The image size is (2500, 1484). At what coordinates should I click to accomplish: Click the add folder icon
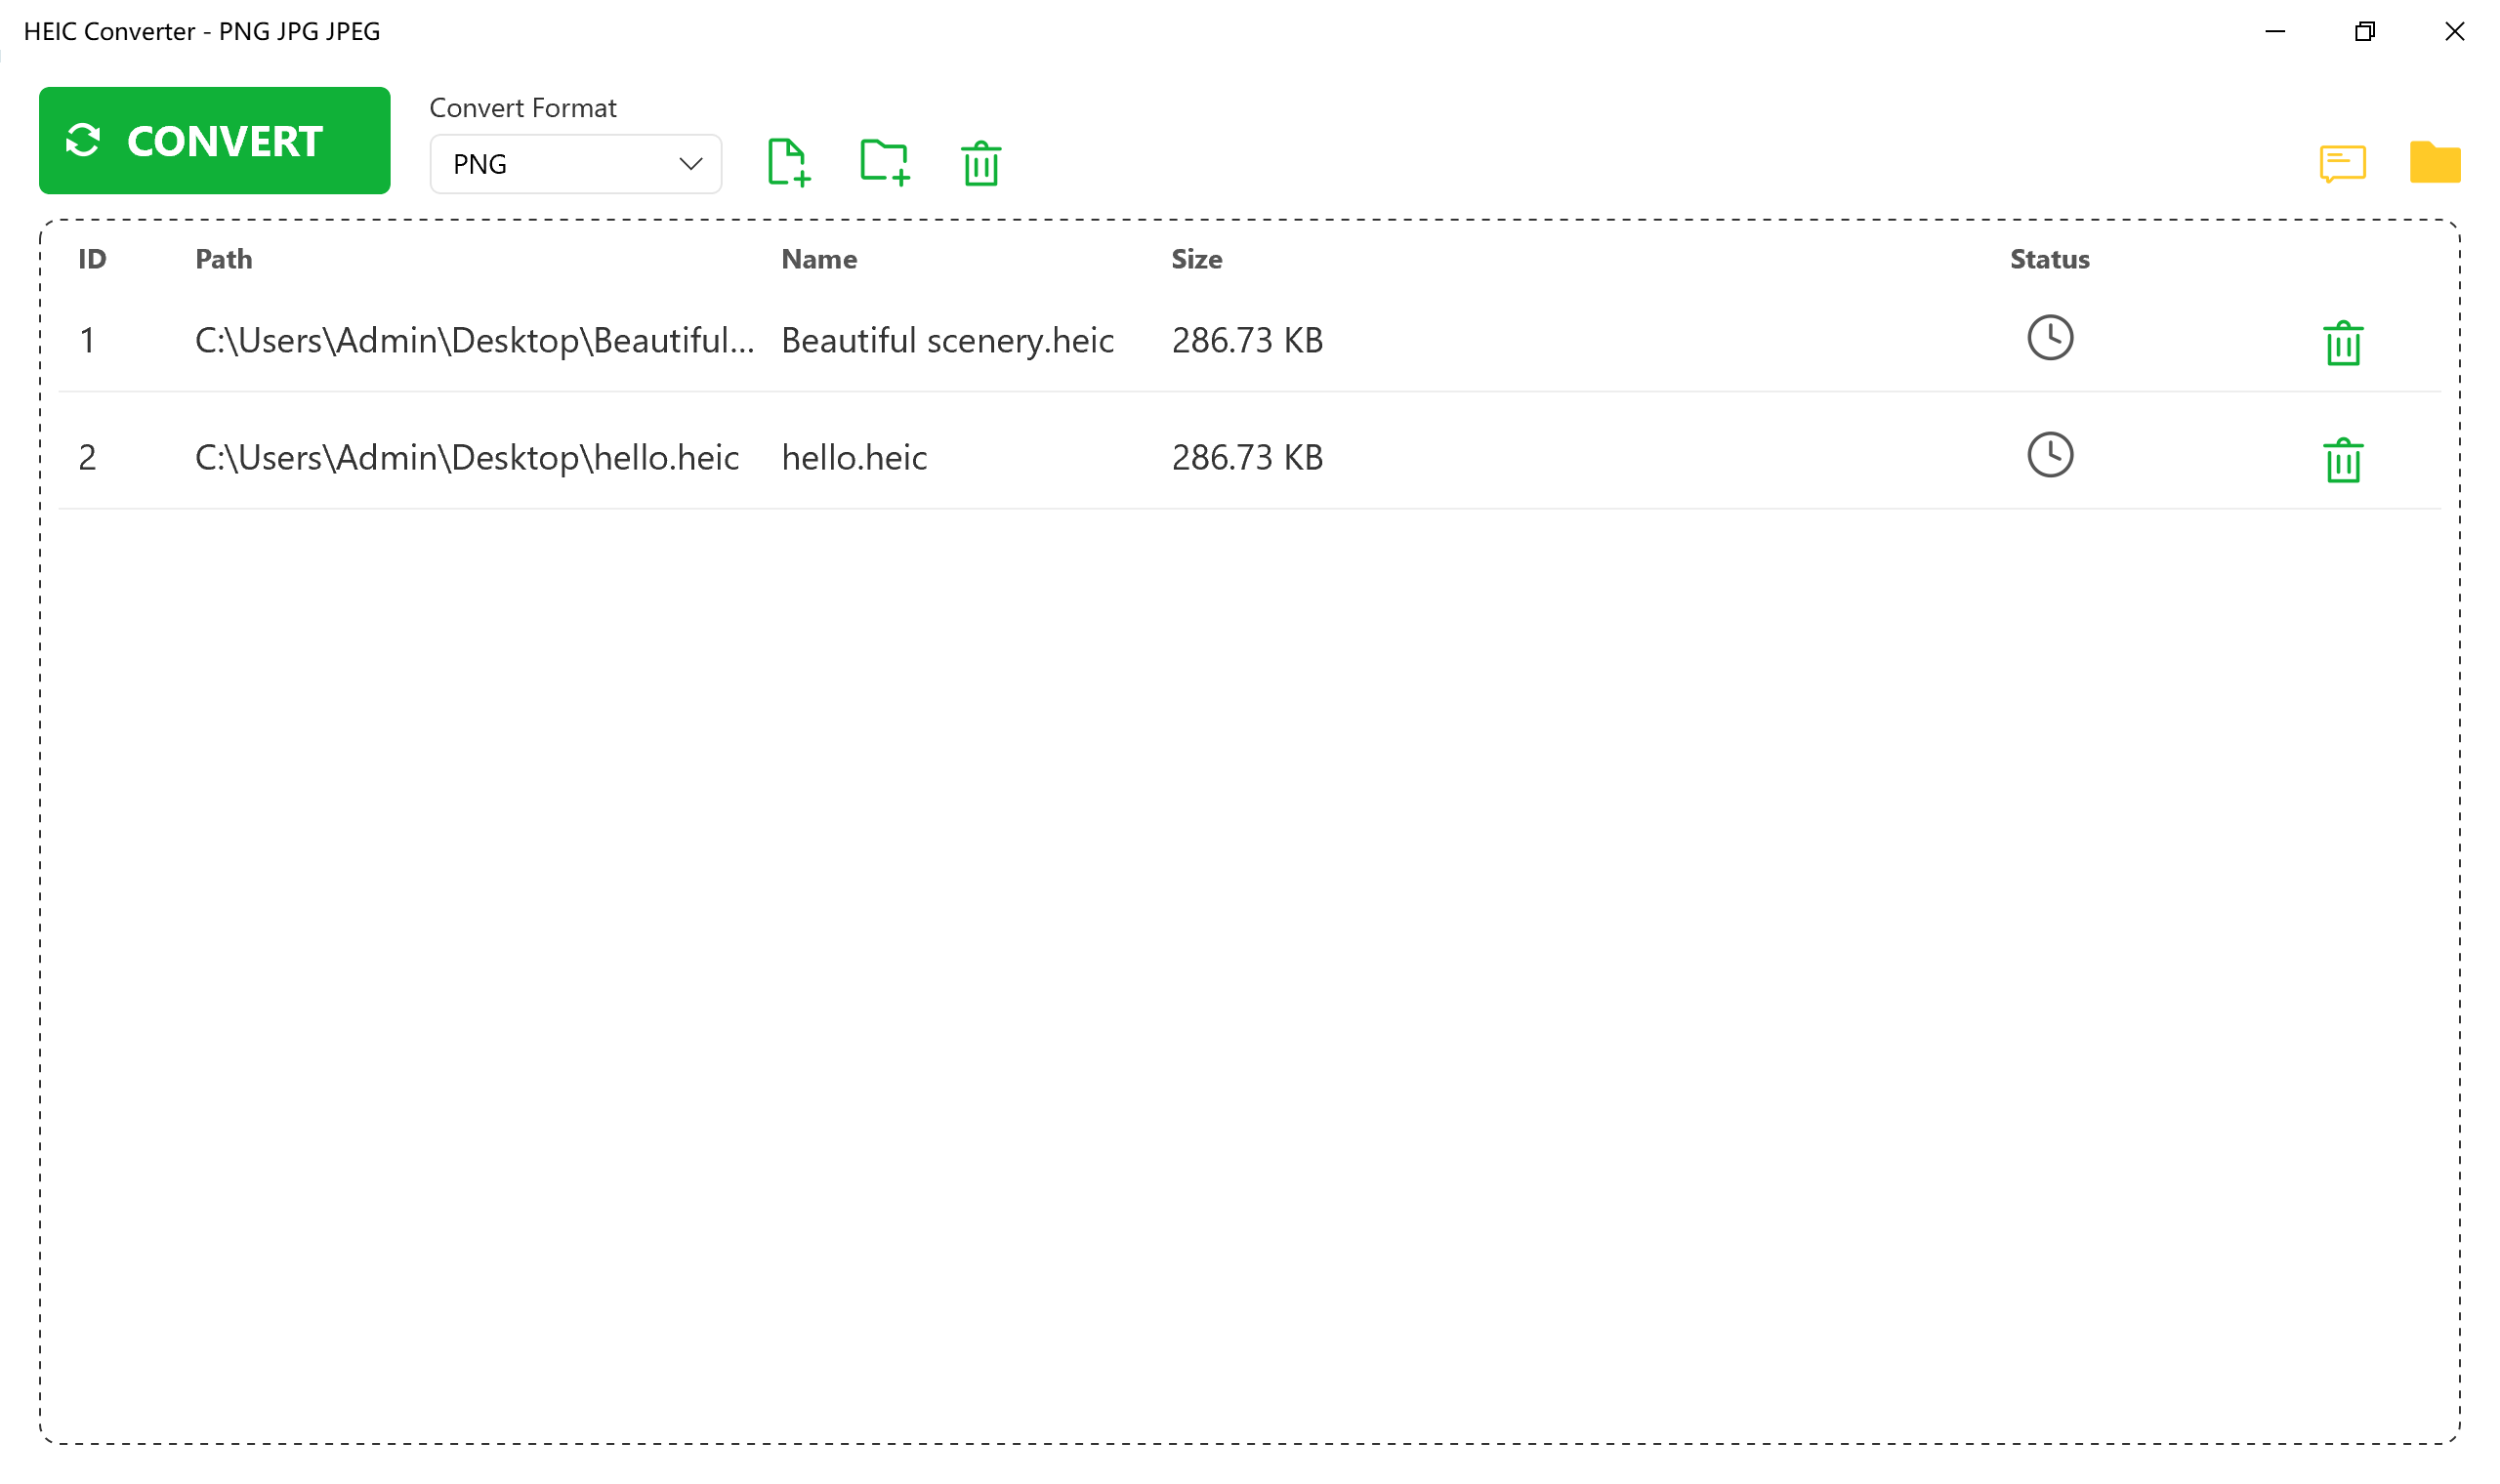click(x=885, y=162)
